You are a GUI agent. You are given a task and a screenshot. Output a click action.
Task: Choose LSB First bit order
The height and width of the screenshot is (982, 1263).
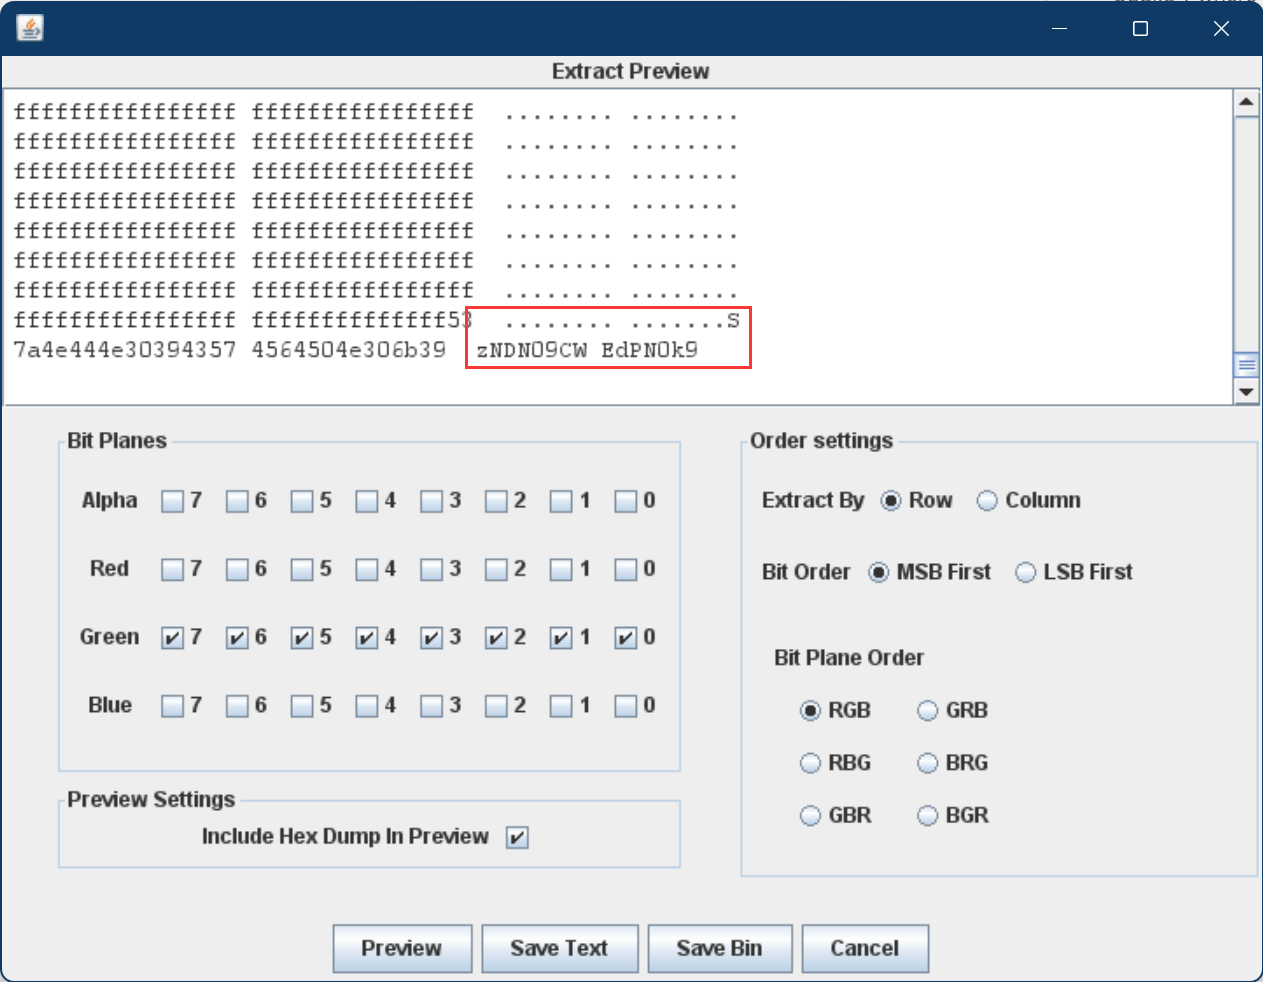(1025, 573)
